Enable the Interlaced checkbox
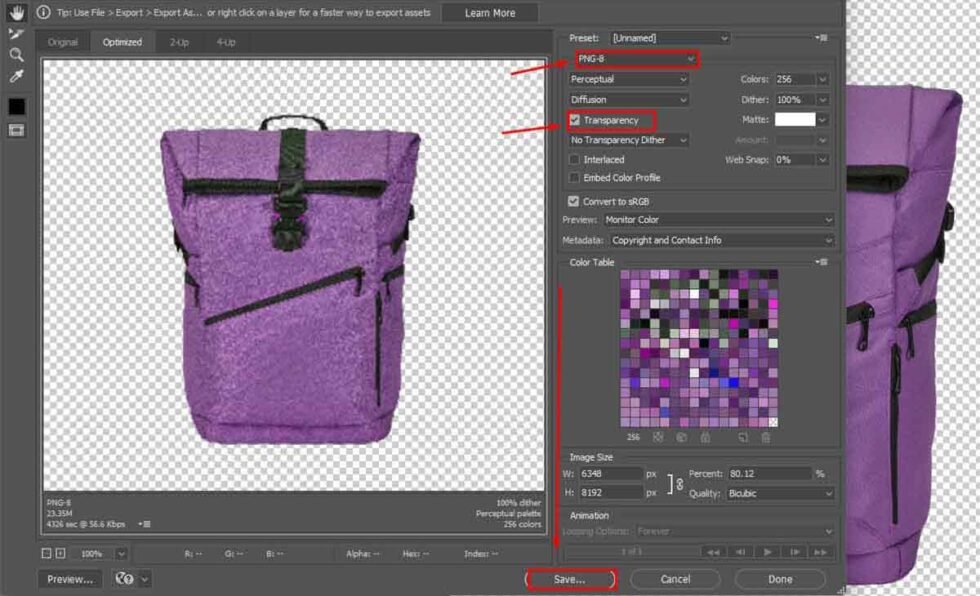The height and width of the screenshot is (596, 980). (574, 160)
